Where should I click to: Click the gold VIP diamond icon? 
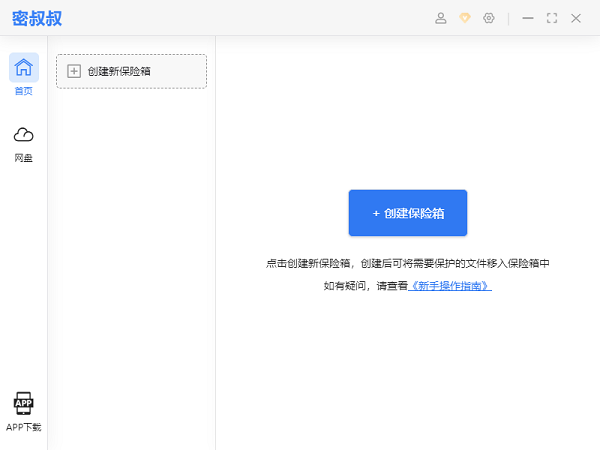[x=465, y=18]
